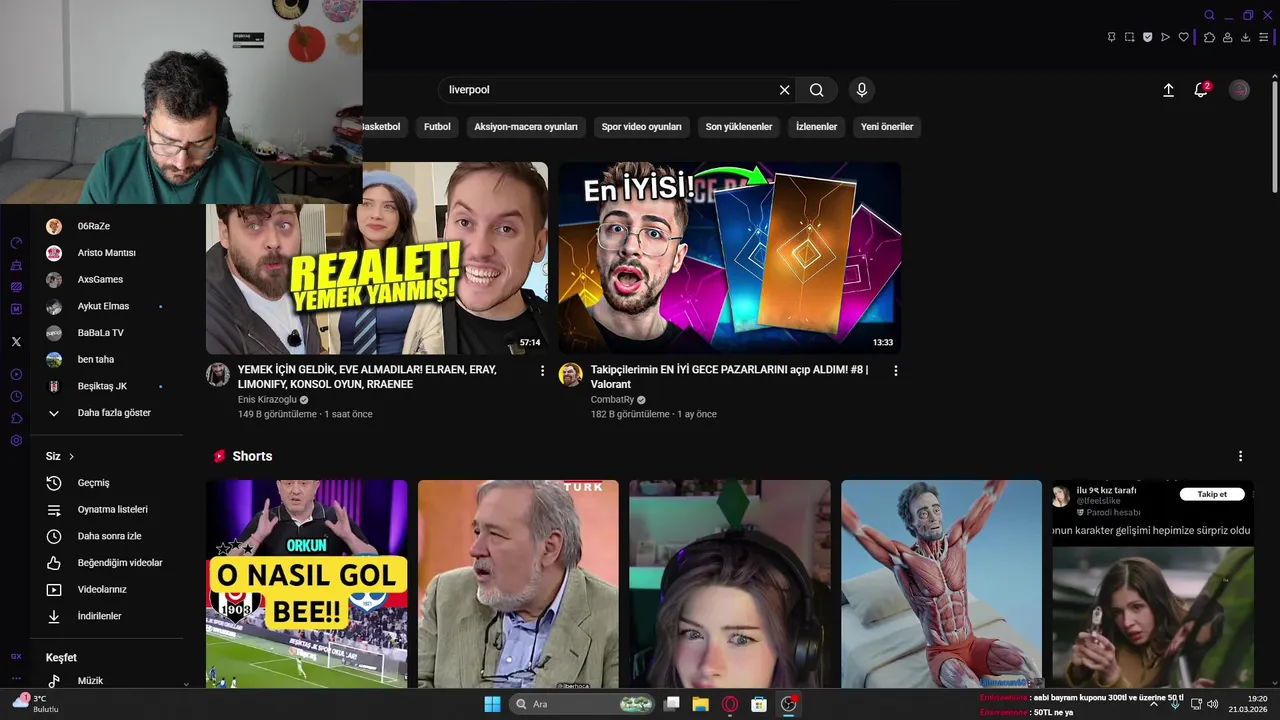1280x720 pixels.
Task: Open Opera sidebar extensions cube icon
Action: (x=16, y=419)
